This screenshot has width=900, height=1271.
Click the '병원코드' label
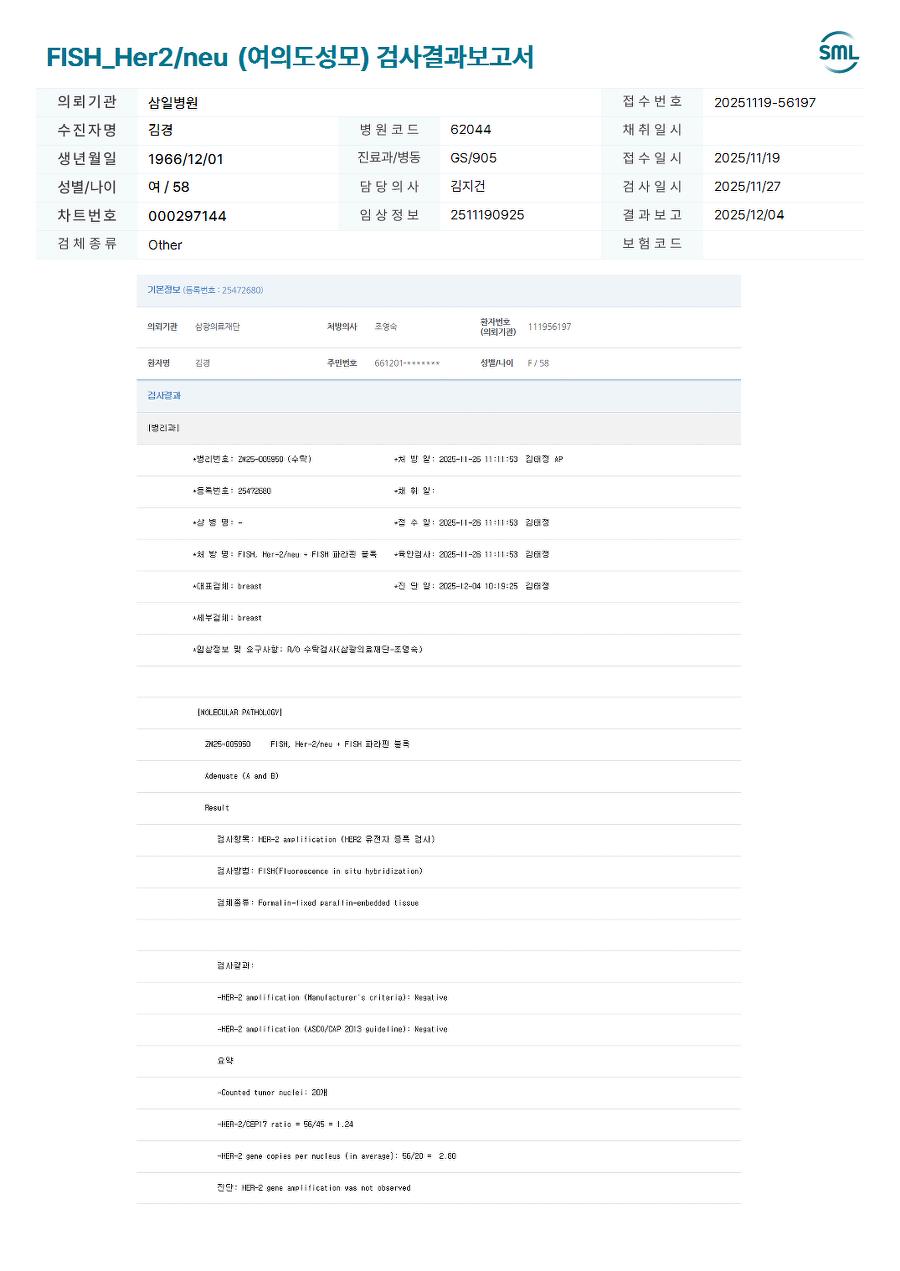tap(389, 130)
